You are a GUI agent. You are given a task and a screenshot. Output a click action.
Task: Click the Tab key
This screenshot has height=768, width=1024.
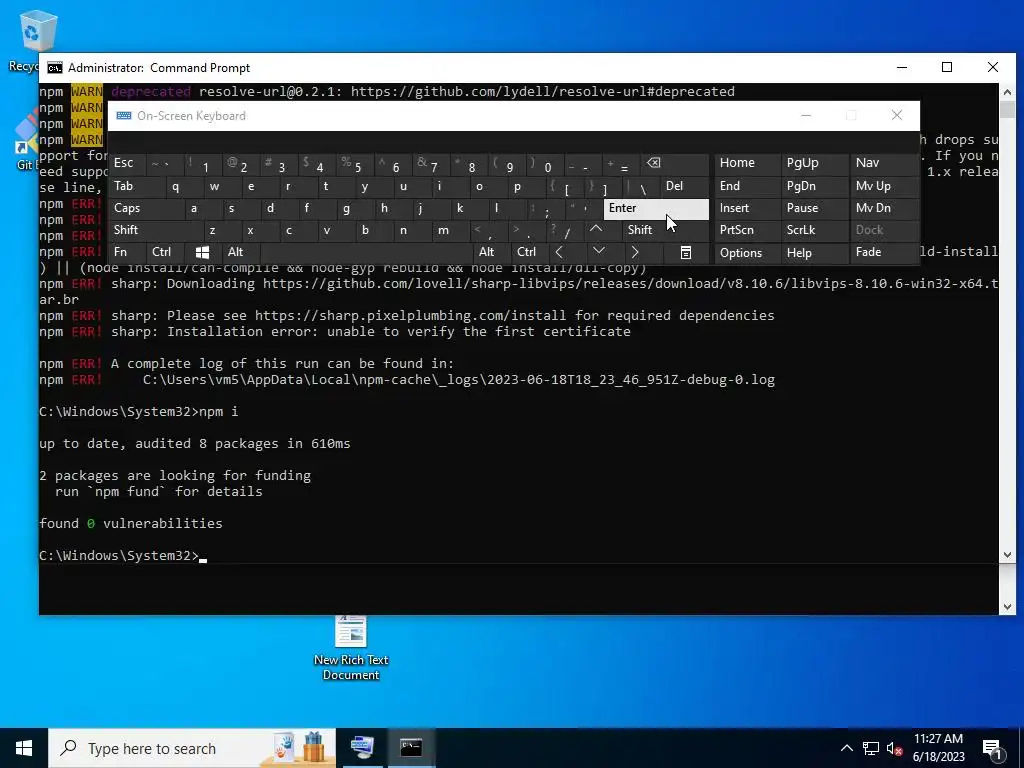[x=136, y=187]
